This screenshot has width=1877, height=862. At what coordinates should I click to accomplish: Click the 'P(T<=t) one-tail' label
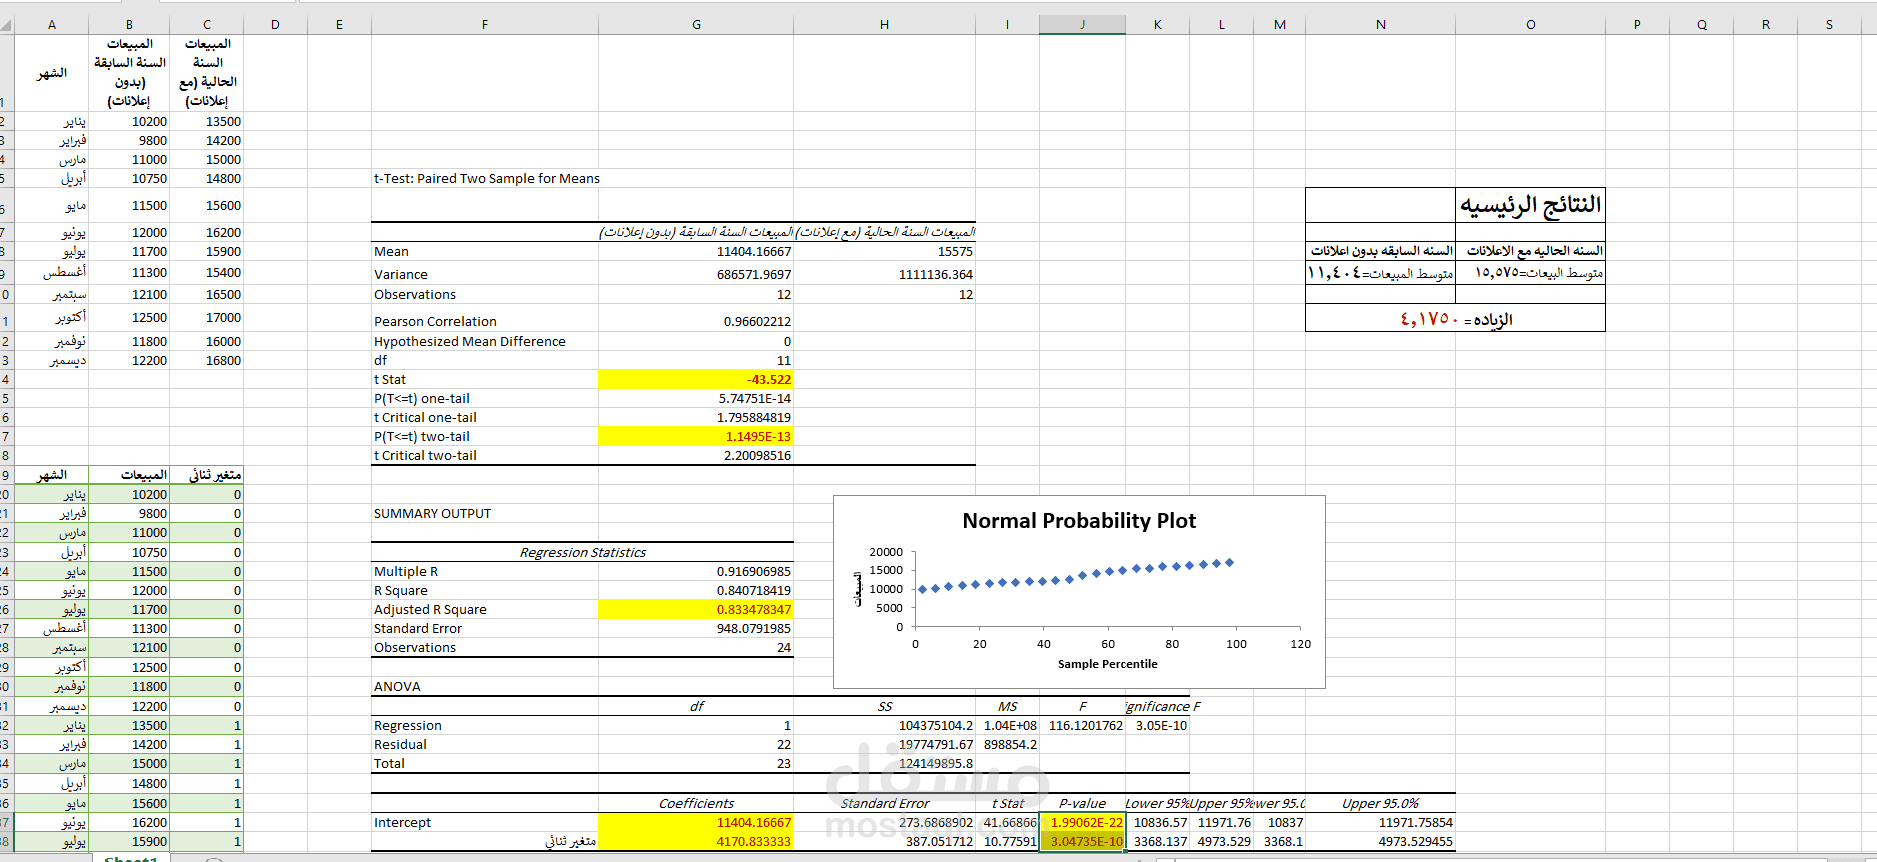(485, 399)
